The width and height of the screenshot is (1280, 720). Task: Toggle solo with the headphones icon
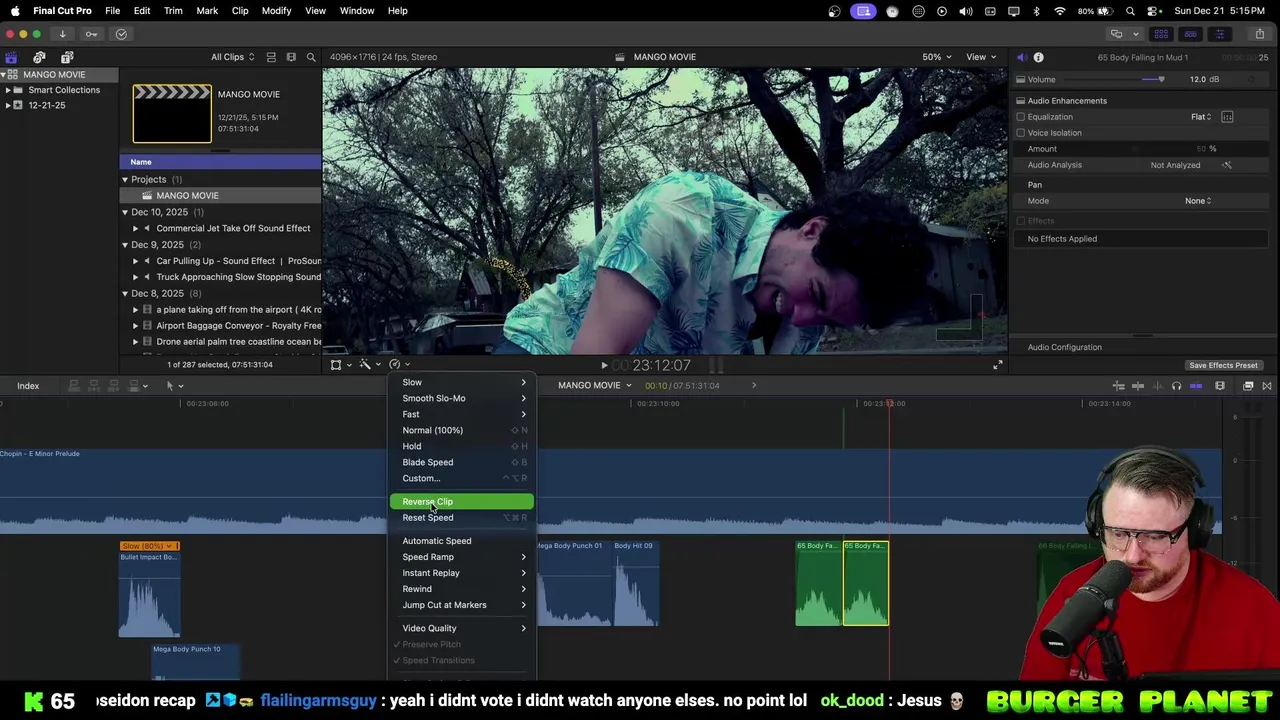[1176, 386]
